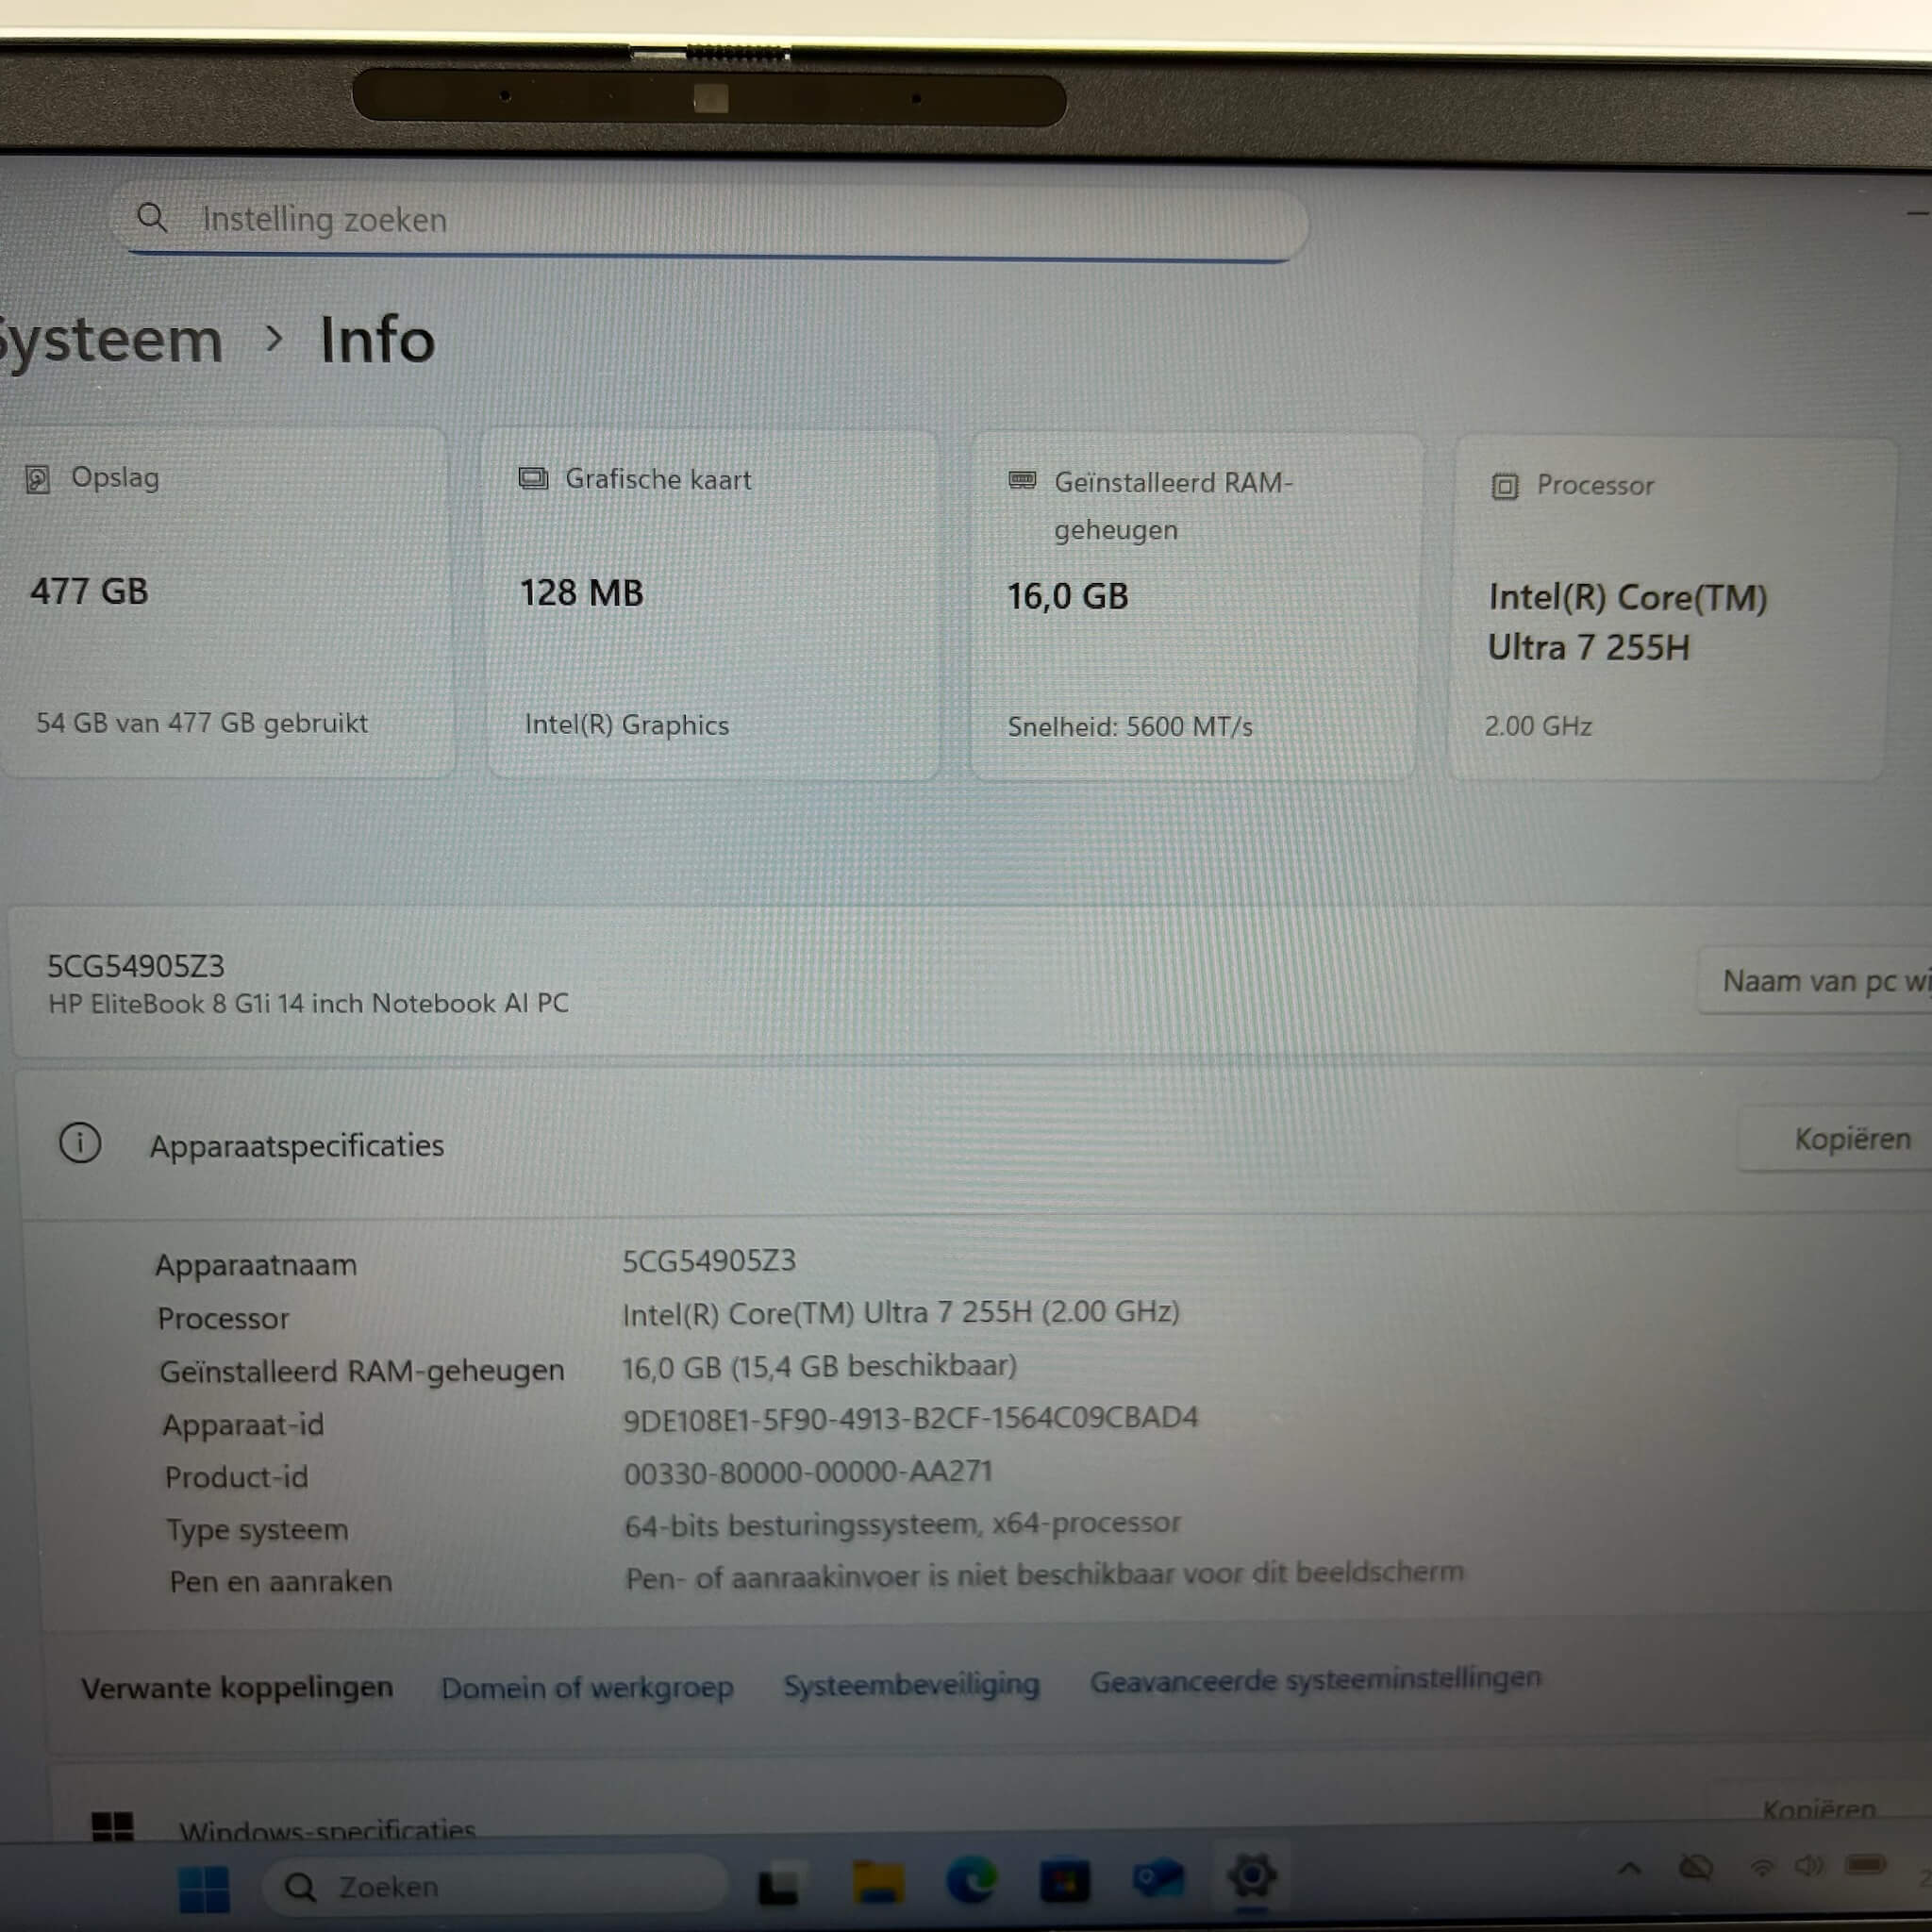The image size is (1932, 1932).
Task: Launch File Explorer from taskbar
Action: pos(877,1883)
